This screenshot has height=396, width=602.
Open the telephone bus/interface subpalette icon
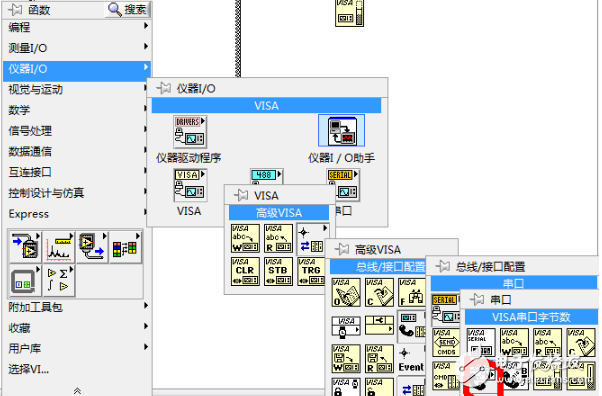(412, 327)
